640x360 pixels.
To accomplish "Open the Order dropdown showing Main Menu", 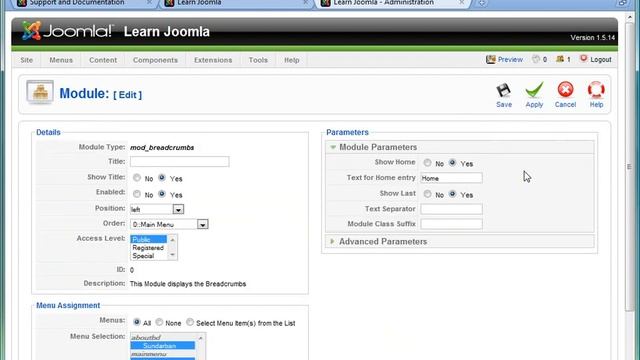I will click(x=169, y=224).
